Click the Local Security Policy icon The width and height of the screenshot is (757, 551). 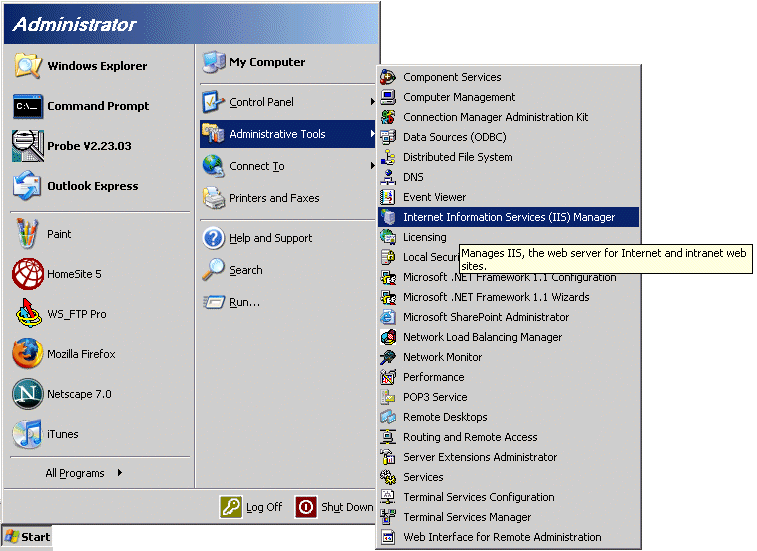coord(388,257)
